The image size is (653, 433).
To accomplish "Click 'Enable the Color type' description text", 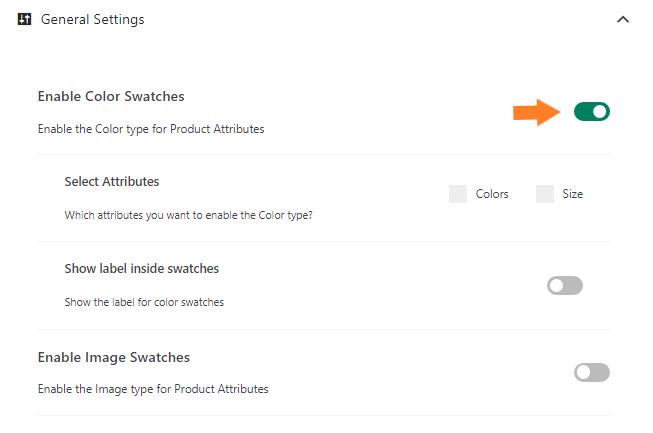I will point(151,129).
